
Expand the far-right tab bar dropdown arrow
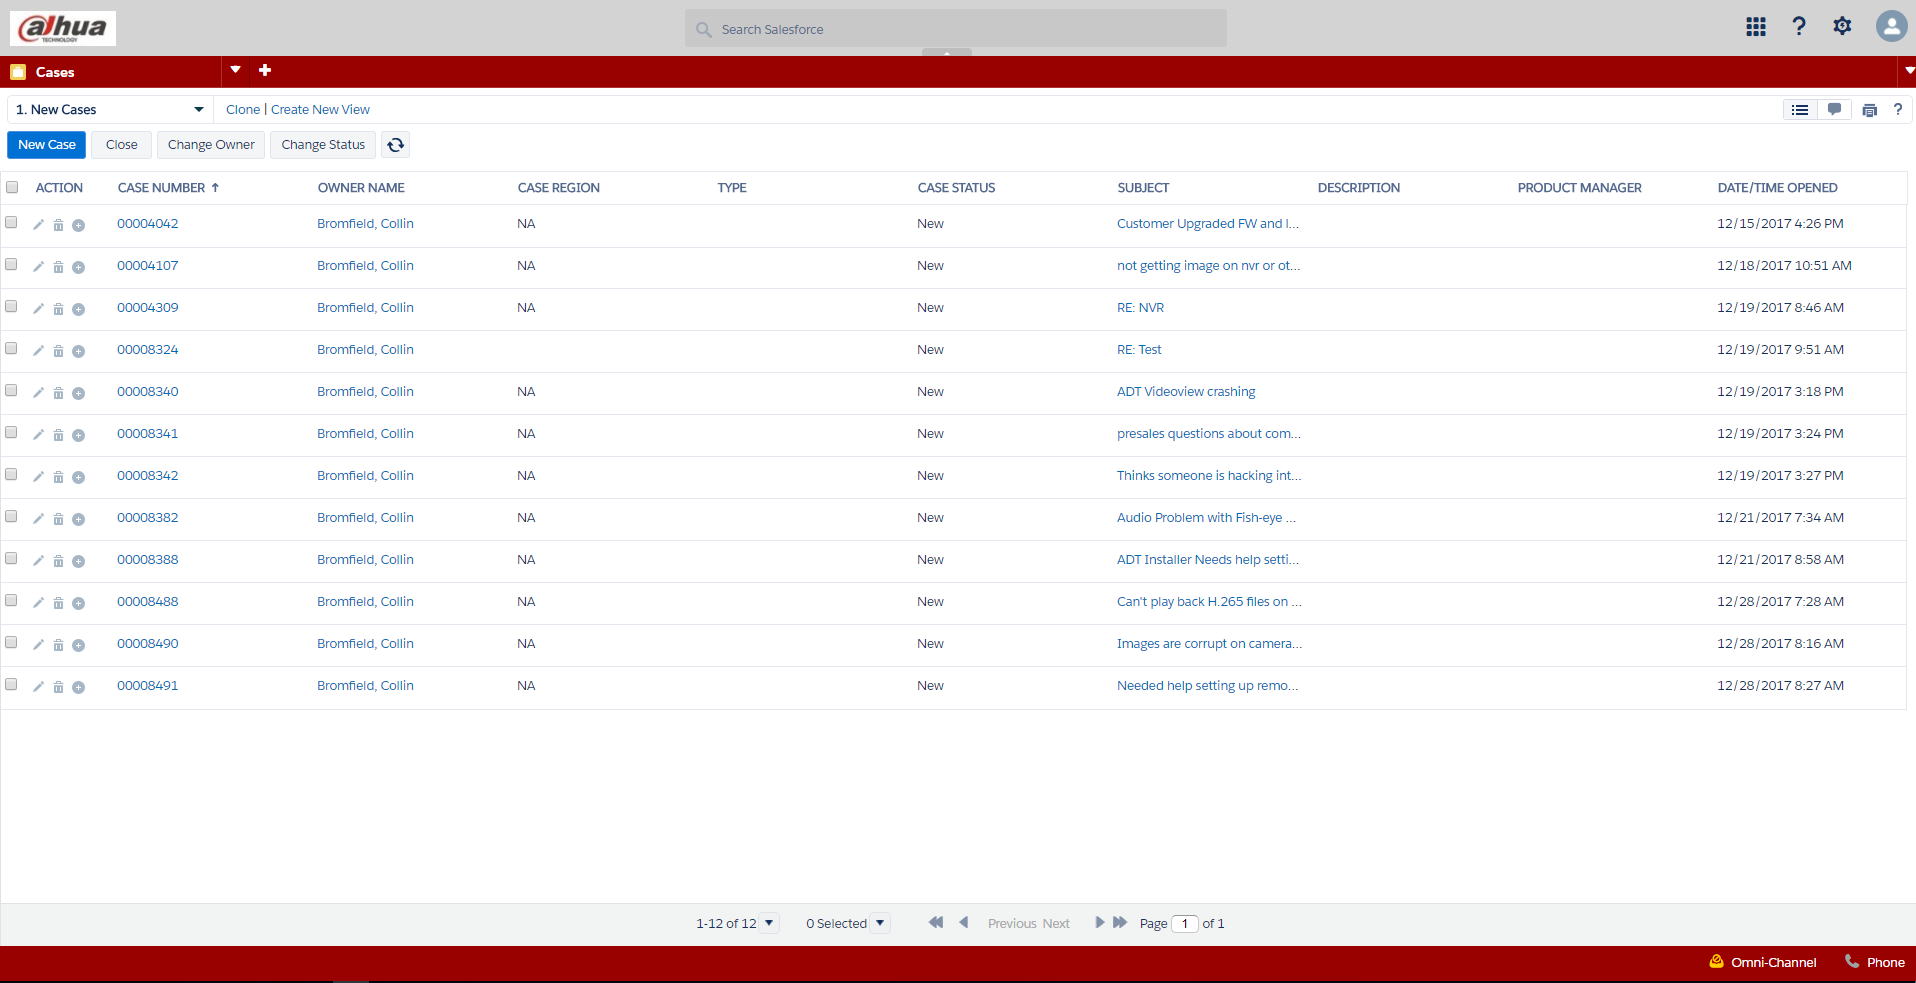coord(1909,71)
